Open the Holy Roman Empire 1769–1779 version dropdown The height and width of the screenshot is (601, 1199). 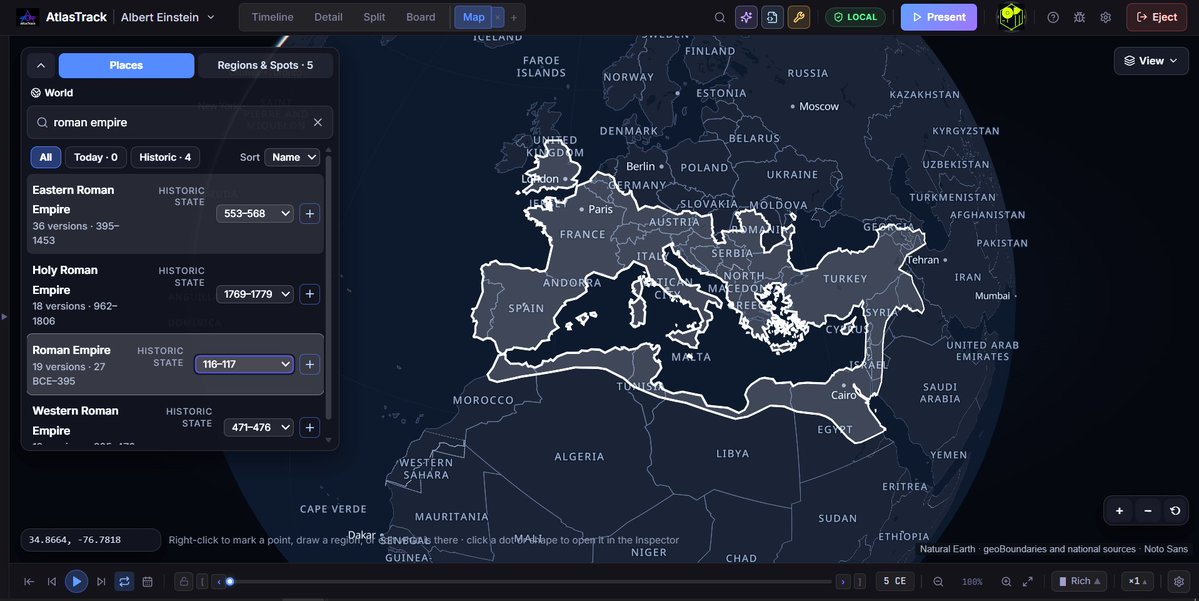255,294
